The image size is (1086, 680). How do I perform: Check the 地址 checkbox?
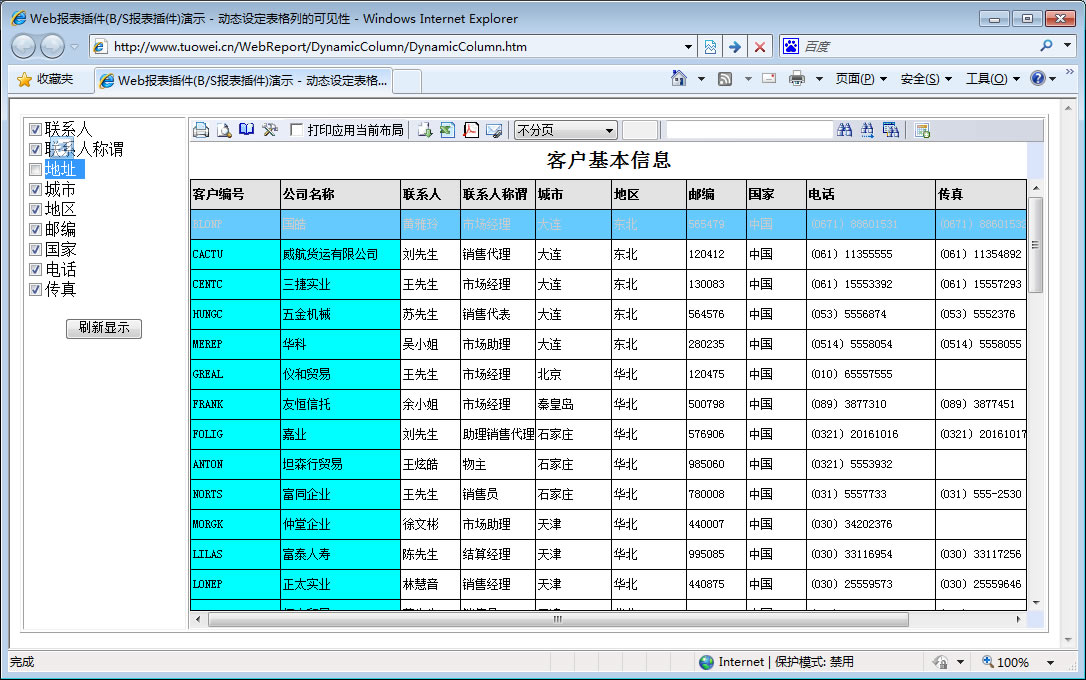click(36, 170)
